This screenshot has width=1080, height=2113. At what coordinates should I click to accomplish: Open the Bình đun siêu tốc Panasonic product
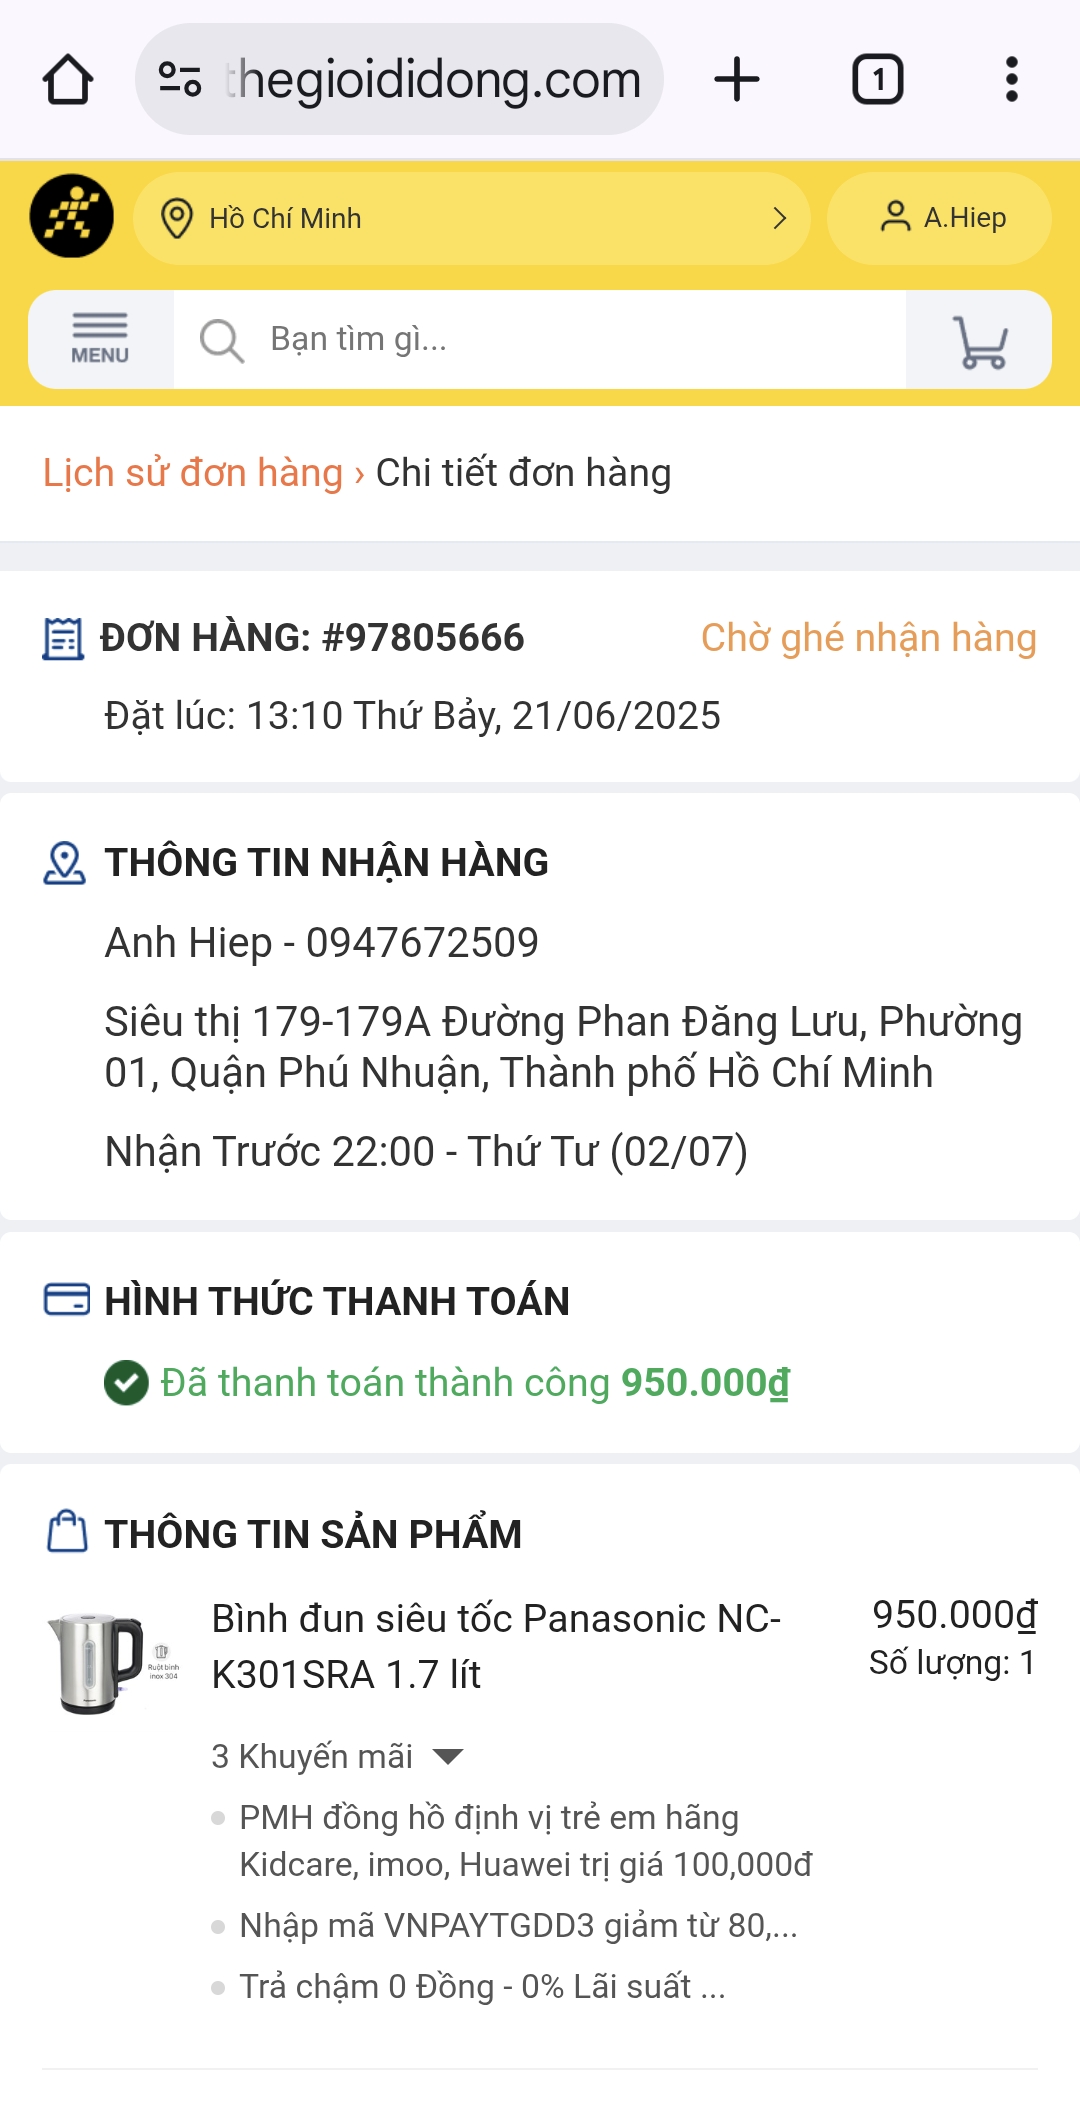(496, 1646)
